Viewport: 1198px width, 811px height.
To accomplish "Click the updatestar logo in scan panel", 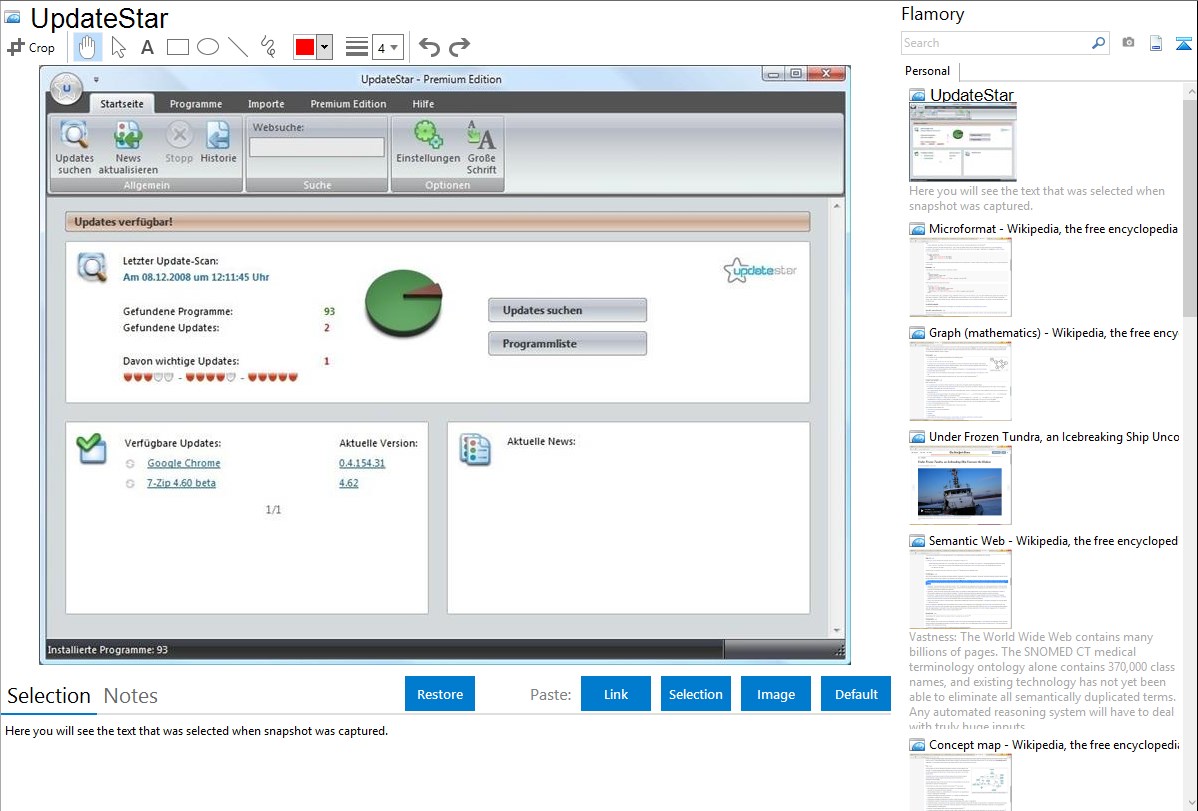I will [x=760, y=270].
